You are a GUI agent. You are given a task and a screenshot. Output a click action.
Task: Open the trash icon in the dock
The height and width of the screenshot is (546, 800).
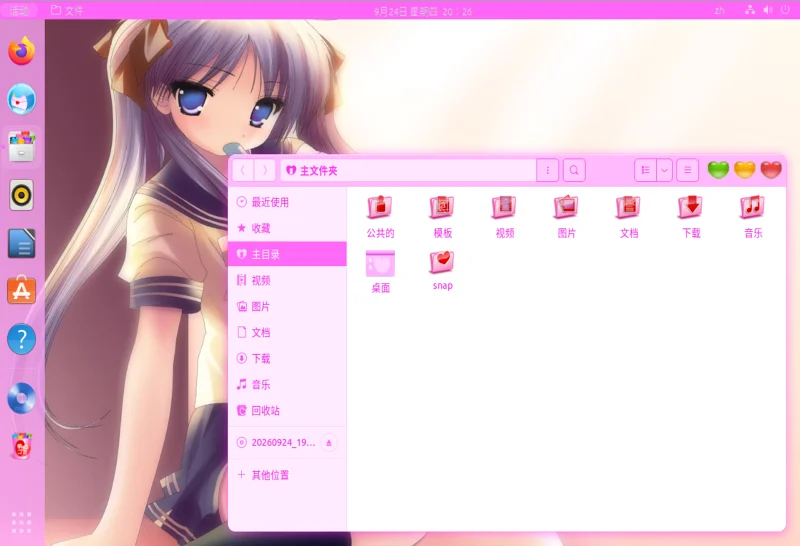(x=21, y=445)
